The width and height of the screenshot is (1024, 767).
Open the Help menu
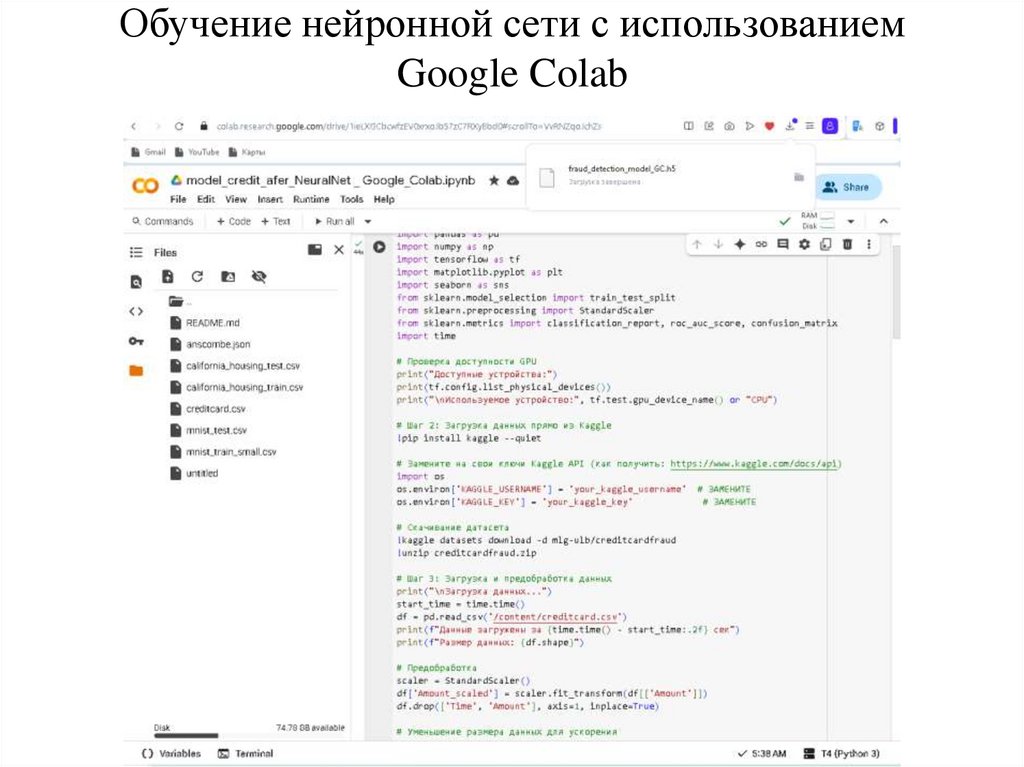[x=384, y=199]
